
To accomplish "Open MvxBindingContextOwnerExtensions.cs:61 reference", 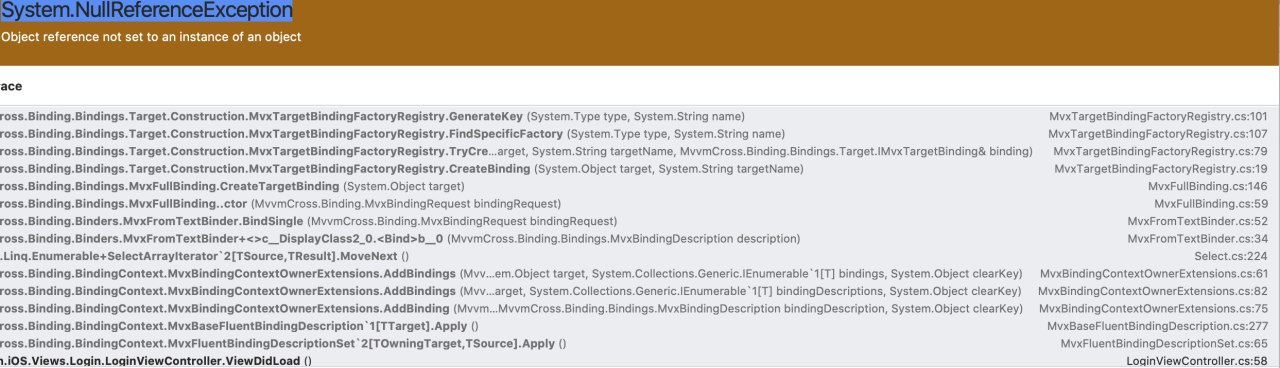I will click(1154, 273).
